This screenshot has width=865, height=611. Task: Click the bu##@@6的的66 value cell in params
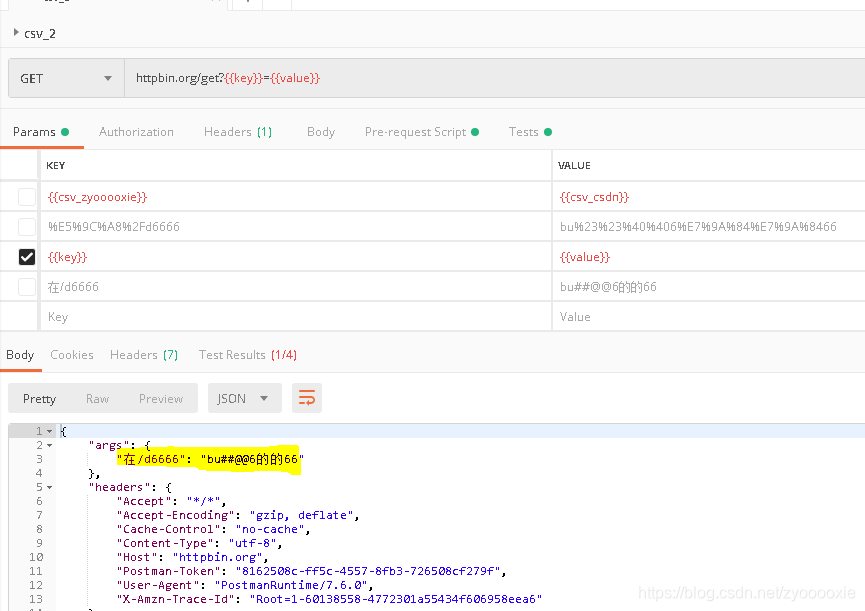tap(709, 287)
